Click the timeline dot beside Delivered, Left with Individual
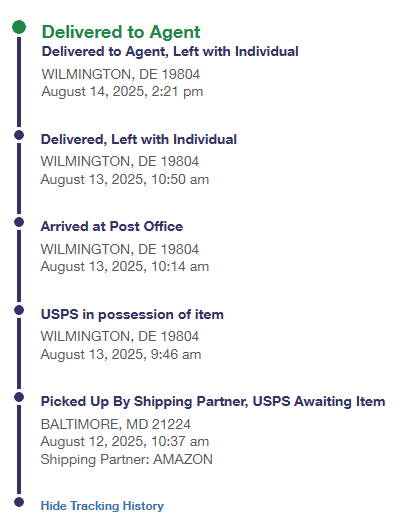 [19, 135]
